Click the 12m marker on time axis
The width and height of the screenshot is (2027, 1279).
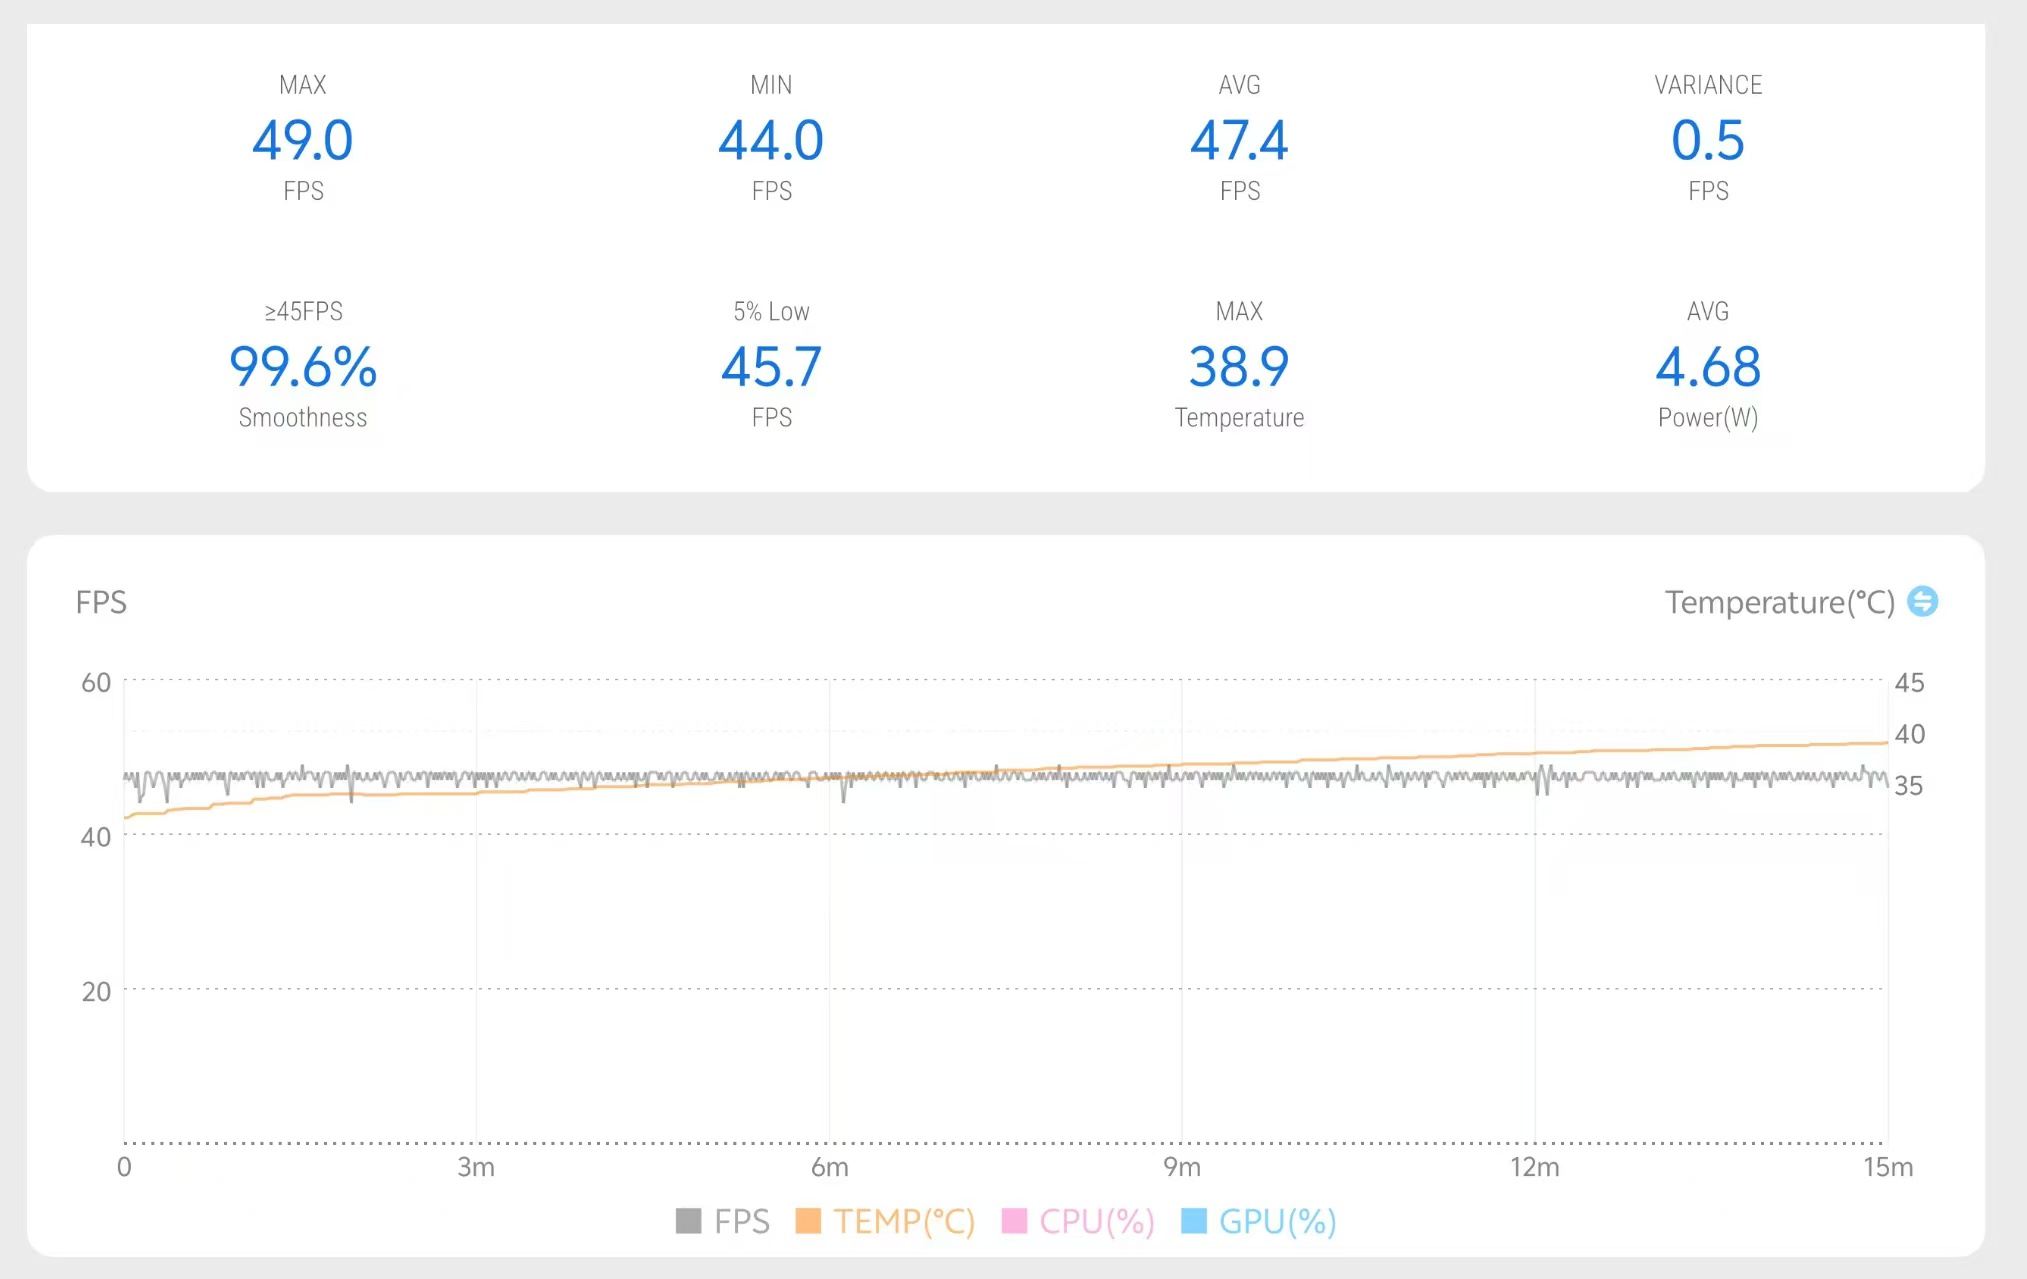(1534, 1167)
